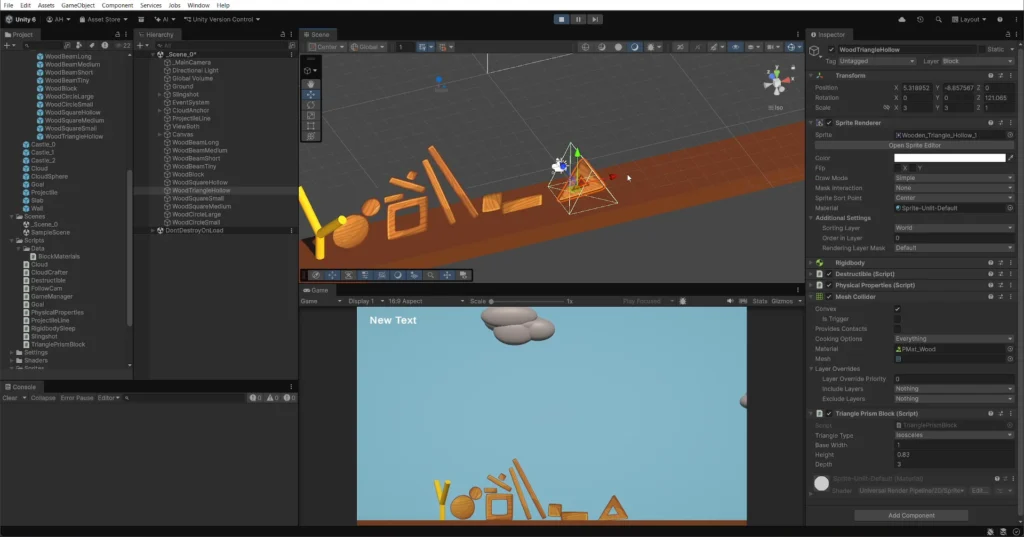This screenshot has width=1024, height=537.
Task: Click the console Clear button
Action: [10, 398]
